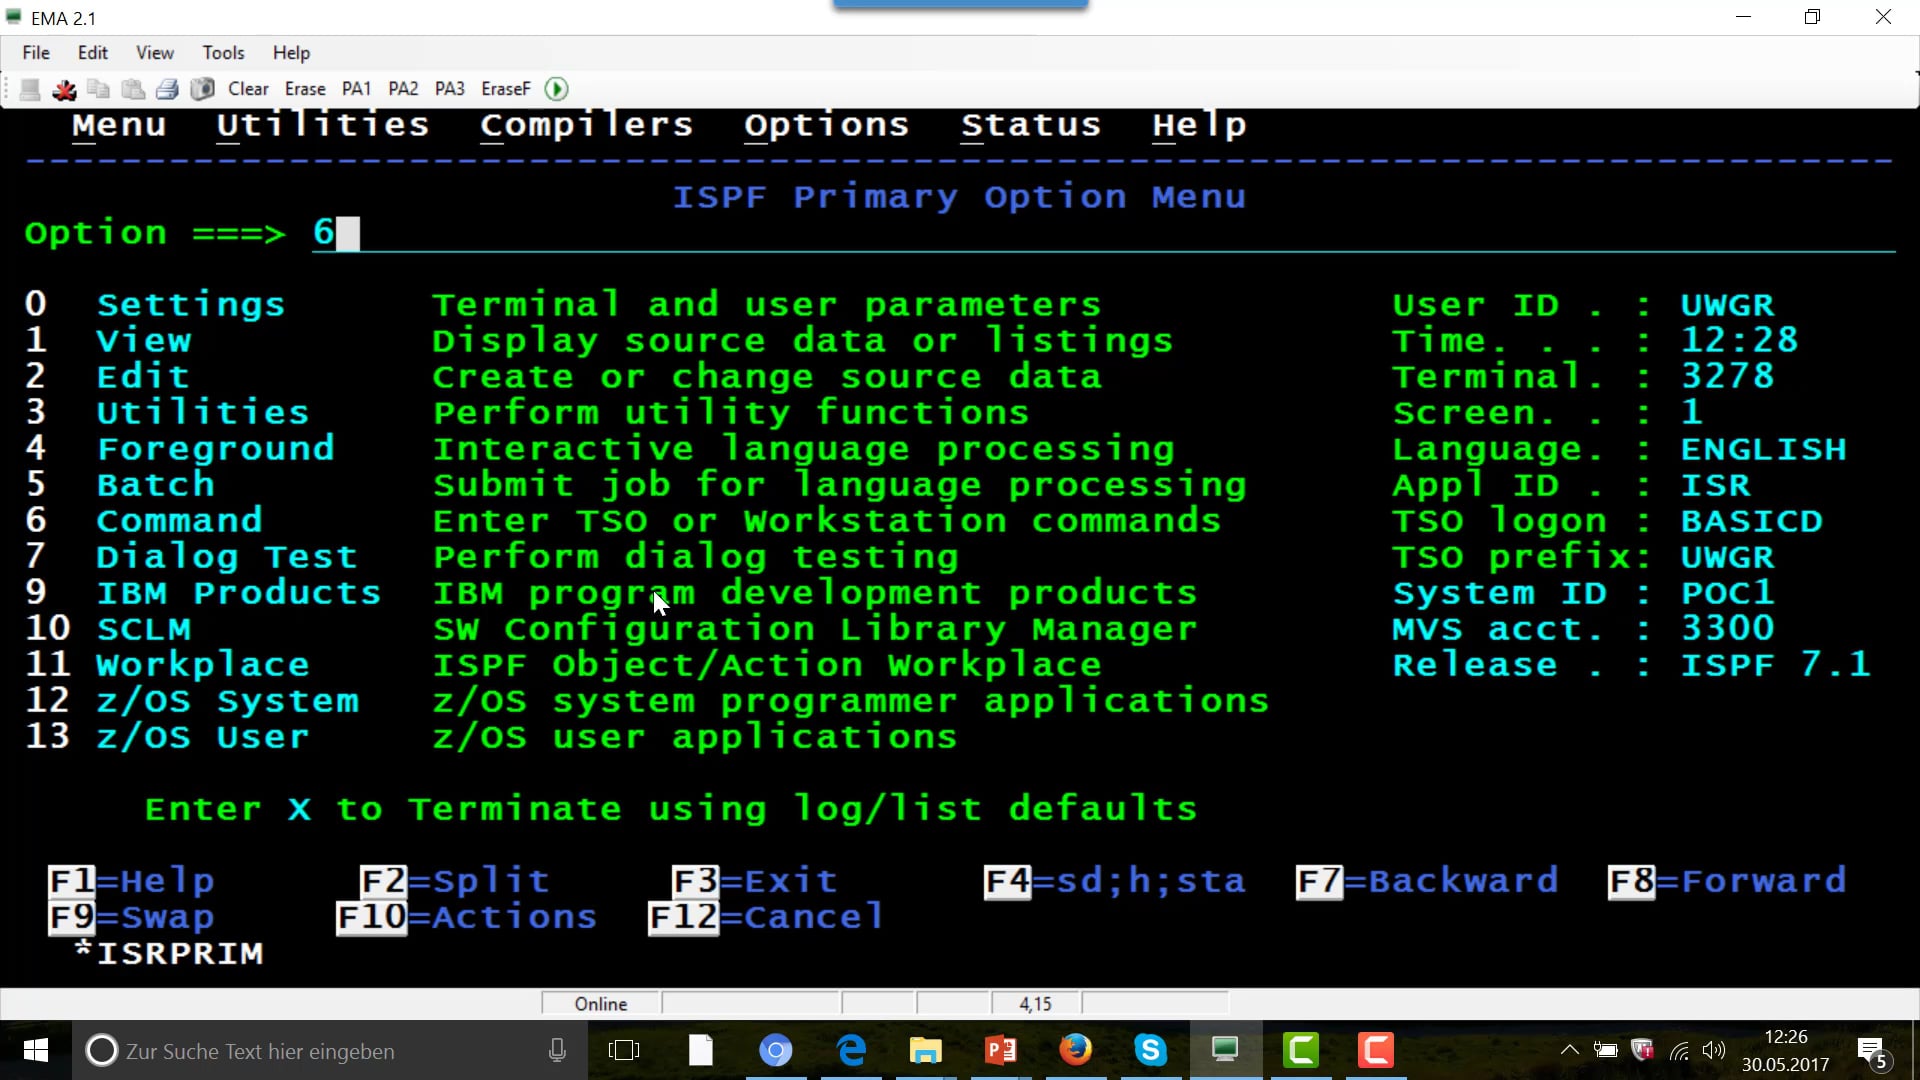The height and width of the screenshot is (1080, 1920).
Task: Open McAfee alert from the system tray
Action: point(1642,1051)
